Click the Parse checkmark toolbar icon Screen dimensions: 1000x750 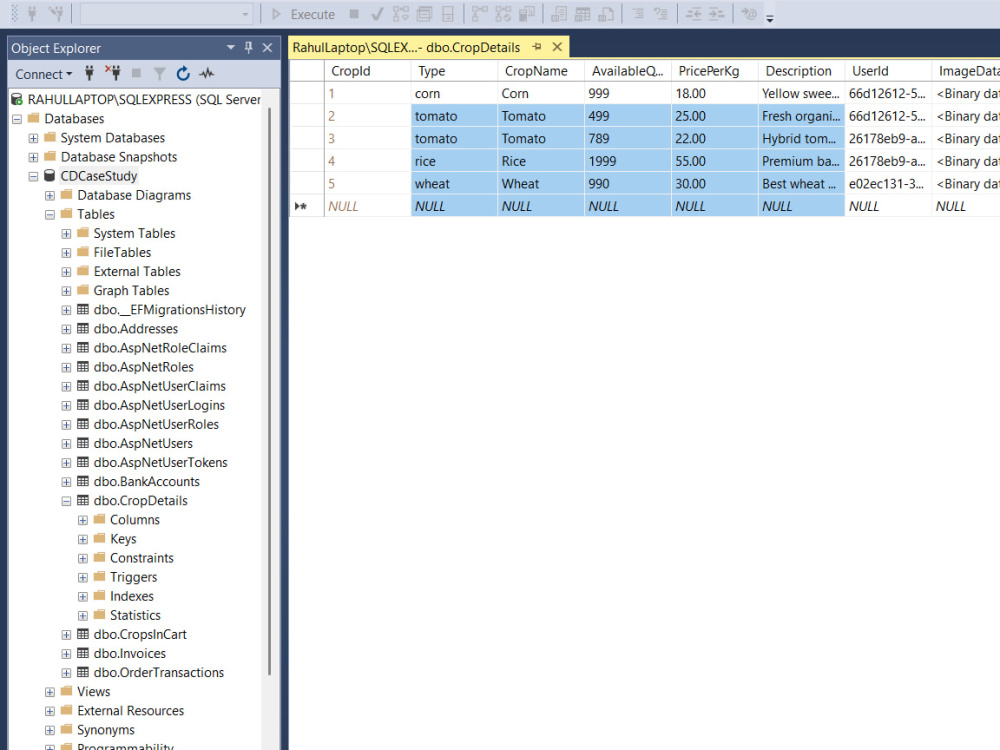tap(377, 14)
